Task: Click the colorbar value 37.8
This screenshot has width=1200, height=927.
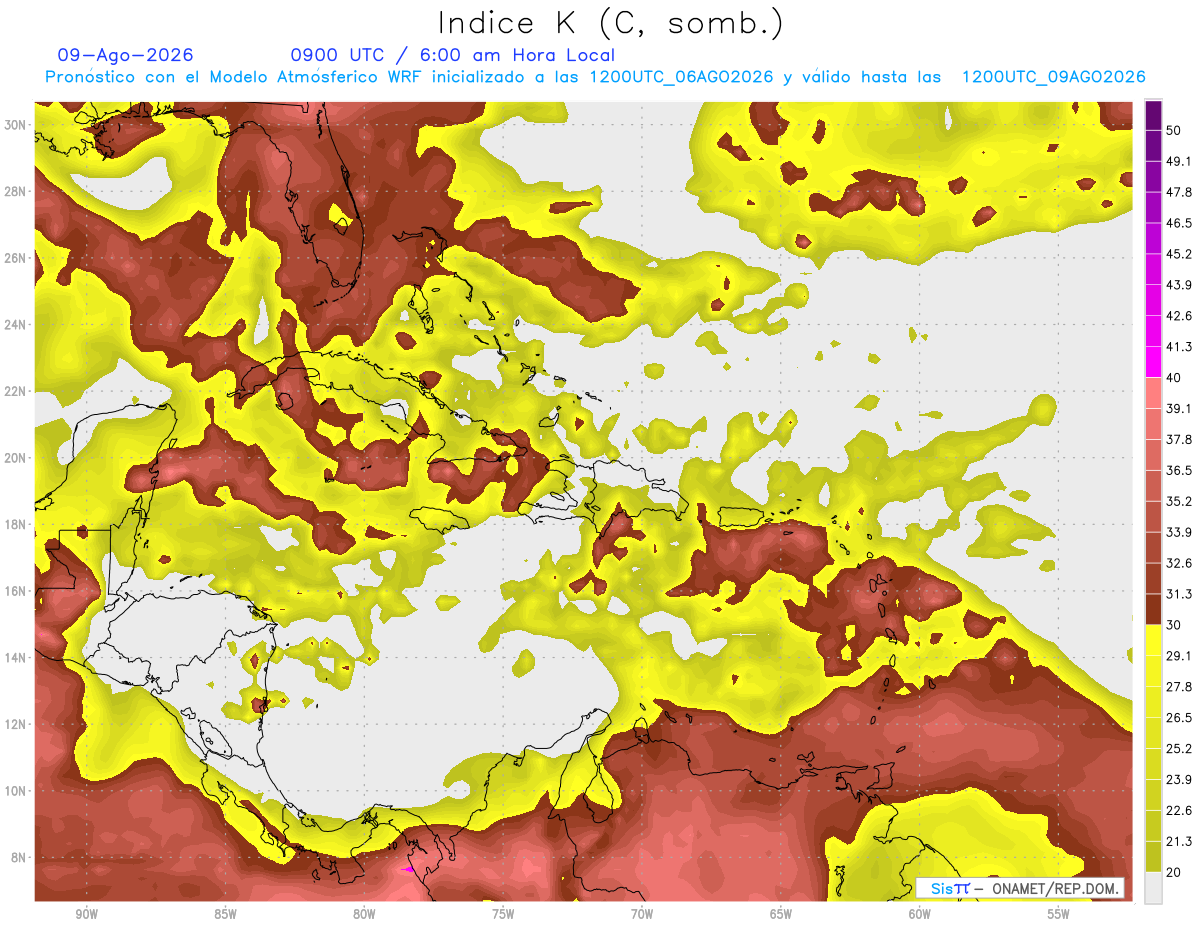Action: coord(1178,439)
